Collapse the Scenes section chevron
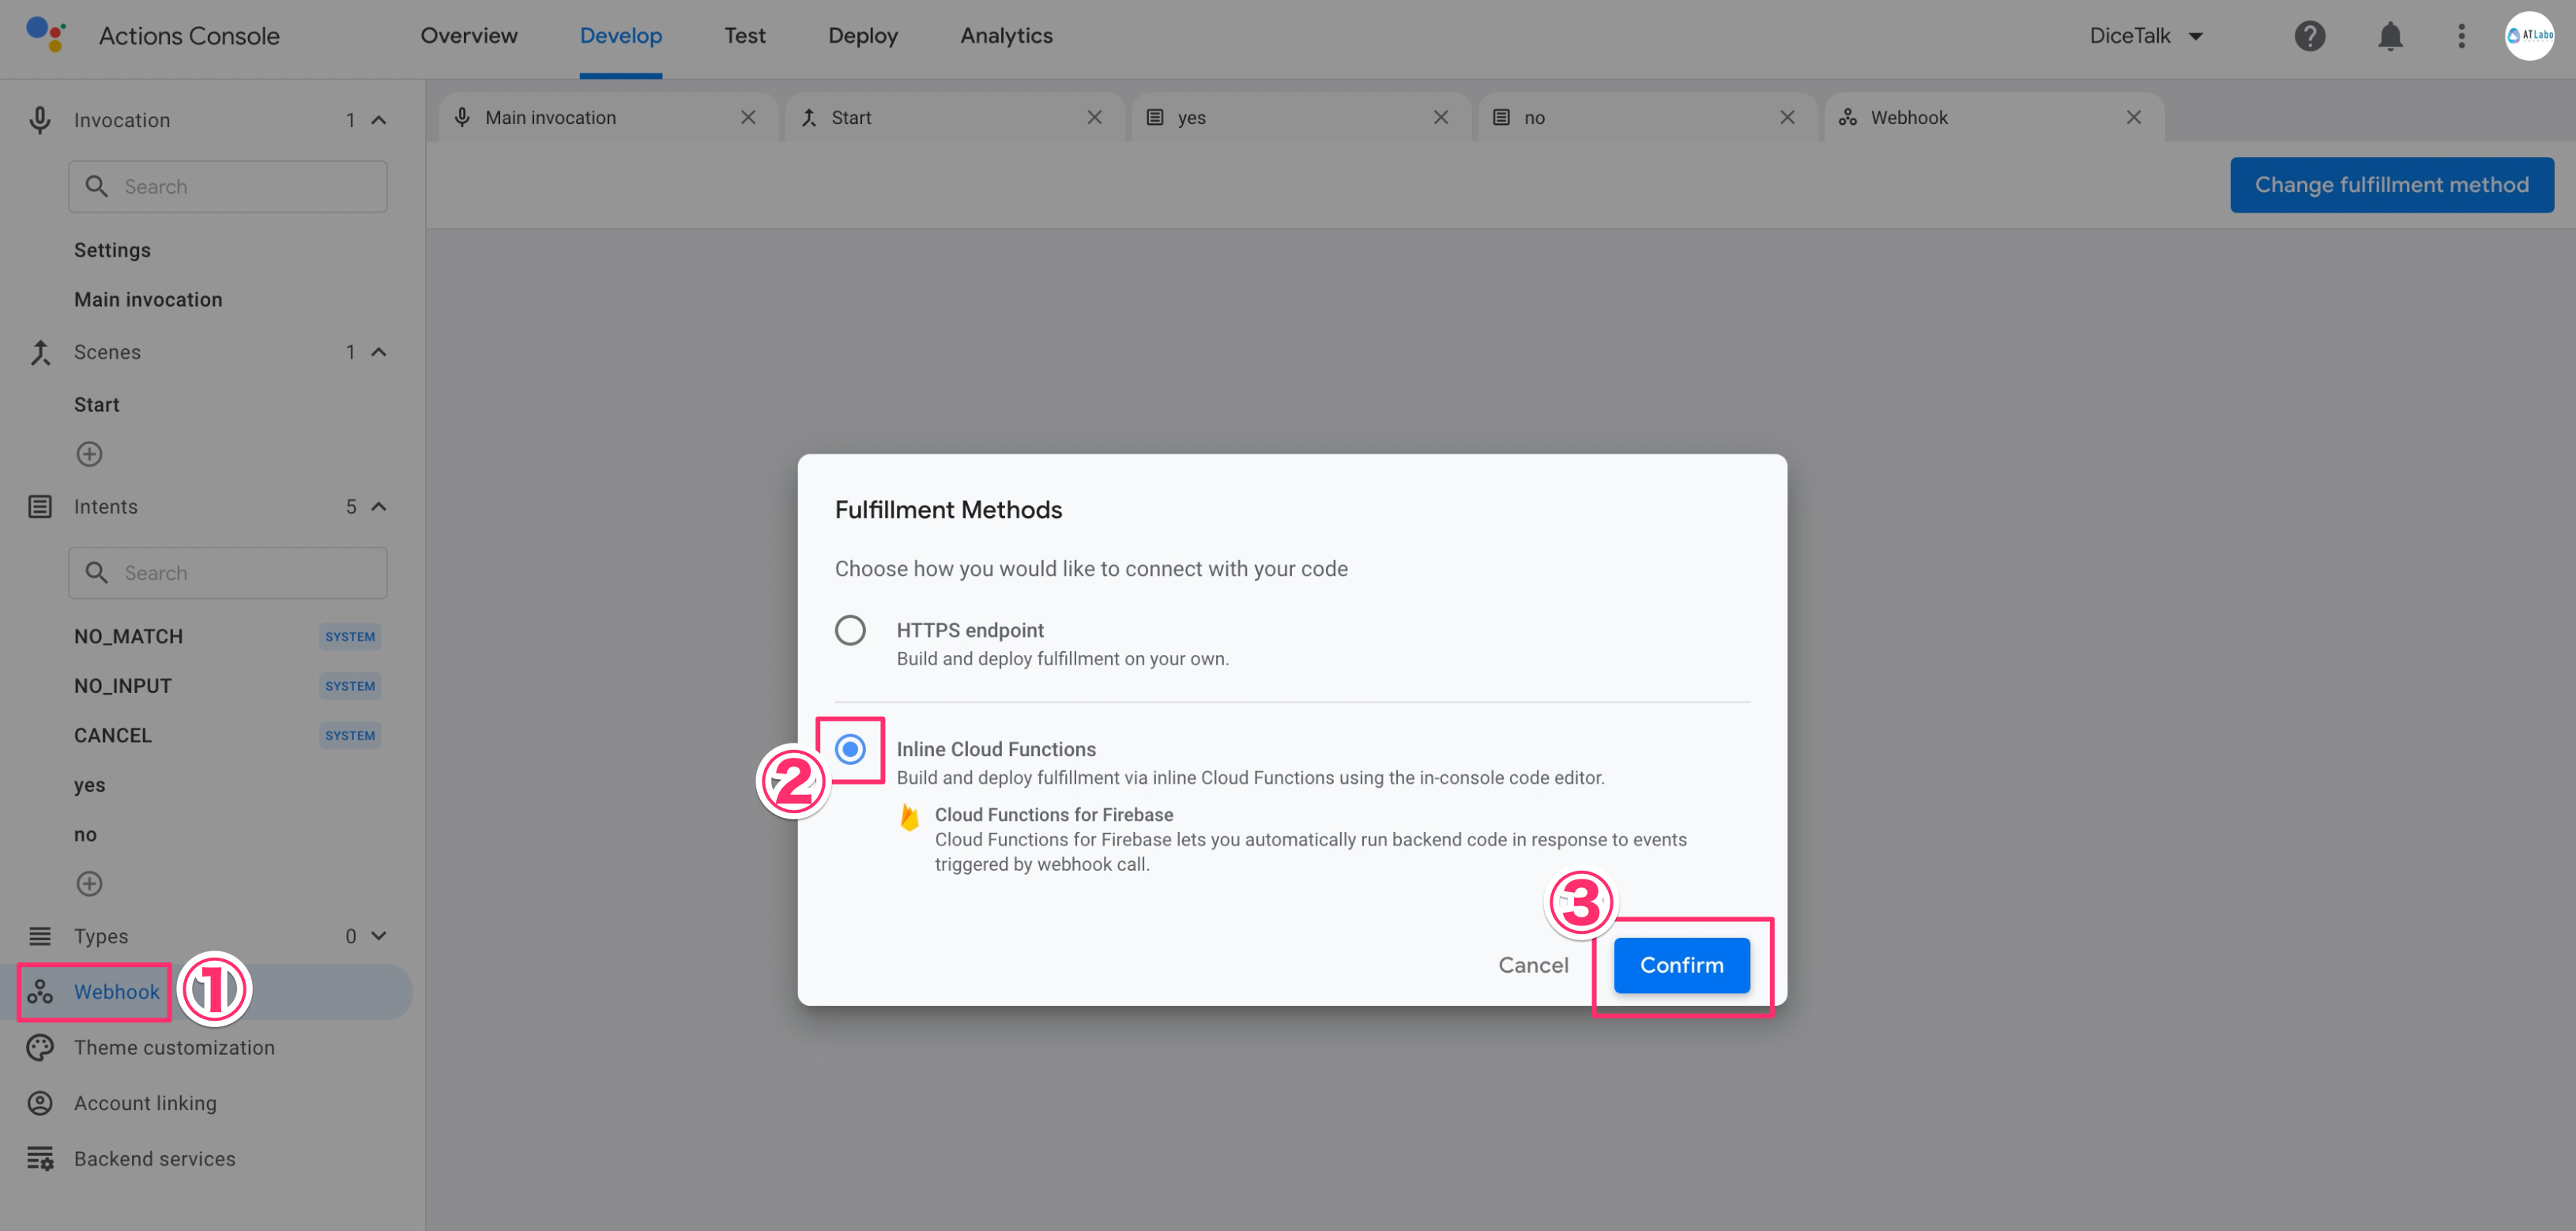The height and width of the screenshot is (1231, 2576). (x=379, y=352)
